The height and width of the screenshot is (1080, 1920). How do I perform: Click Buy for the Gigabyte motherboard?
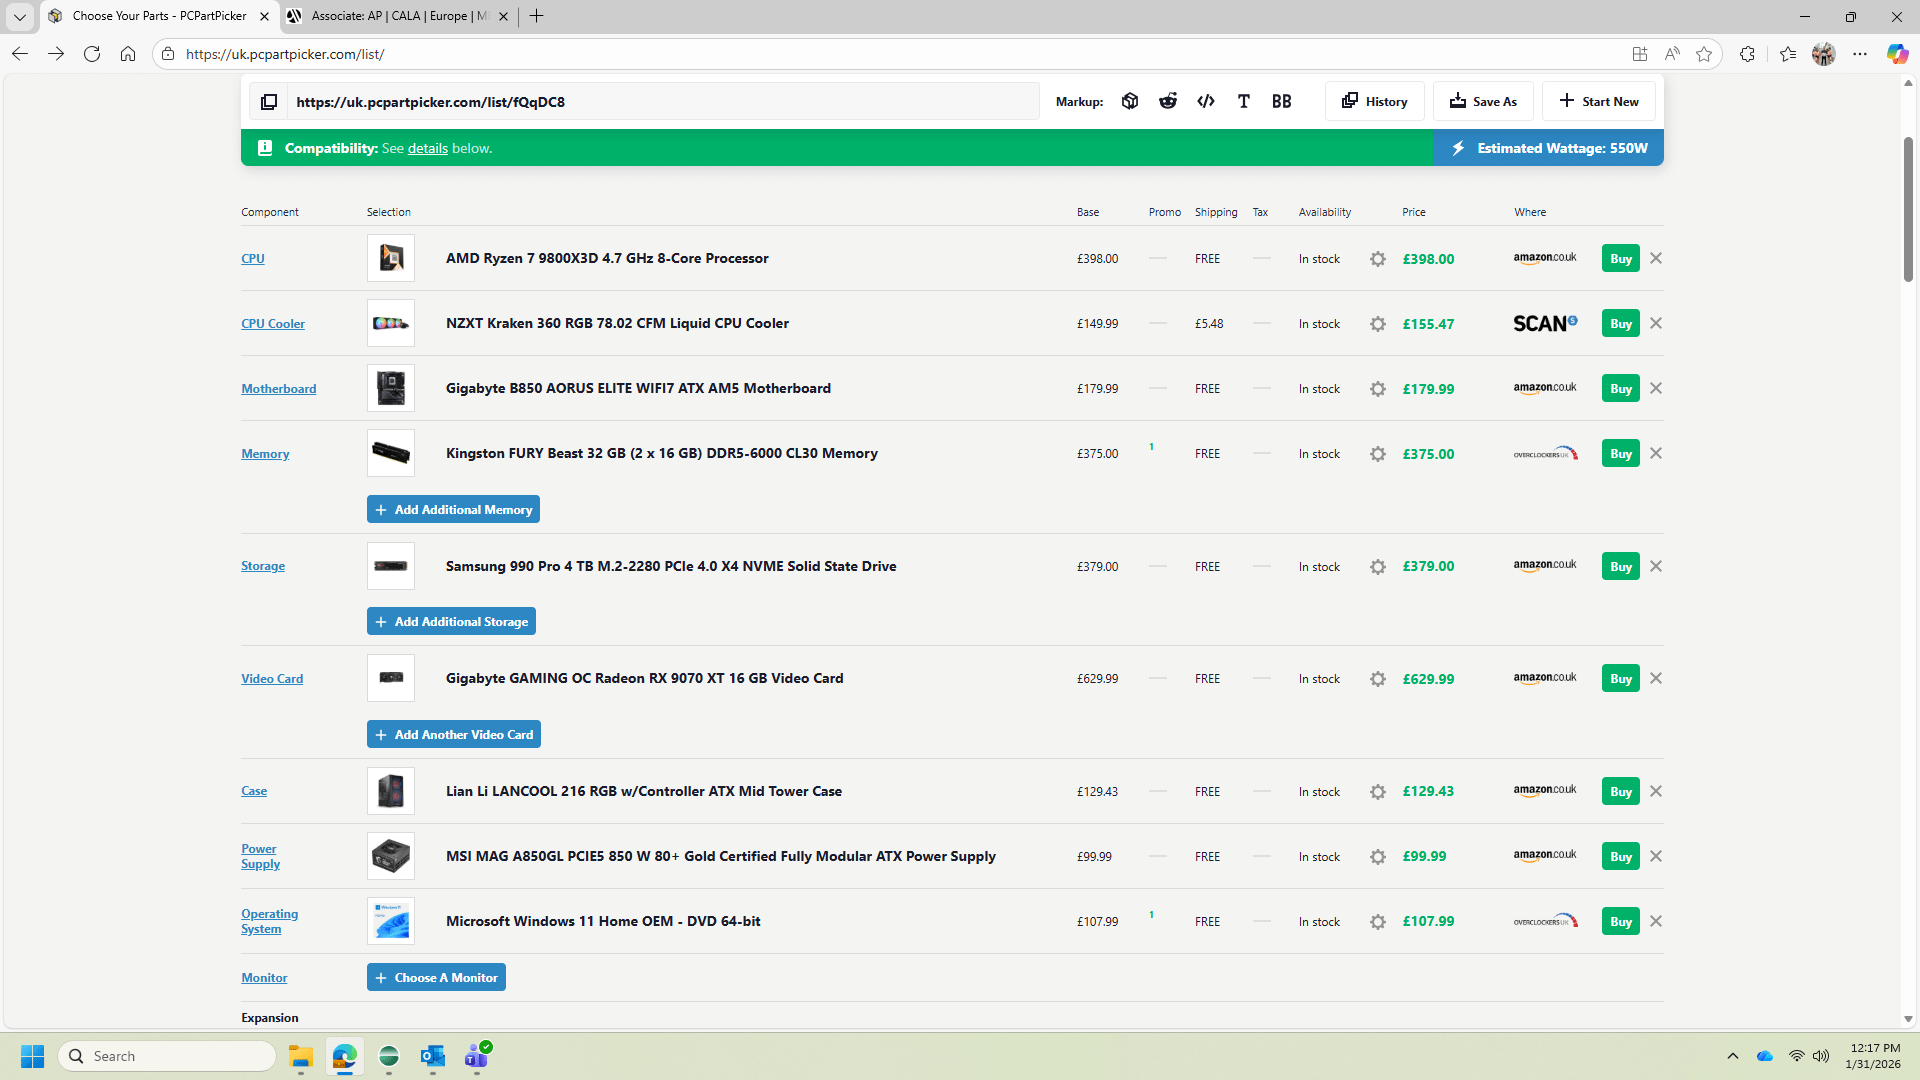(1620, 388)
